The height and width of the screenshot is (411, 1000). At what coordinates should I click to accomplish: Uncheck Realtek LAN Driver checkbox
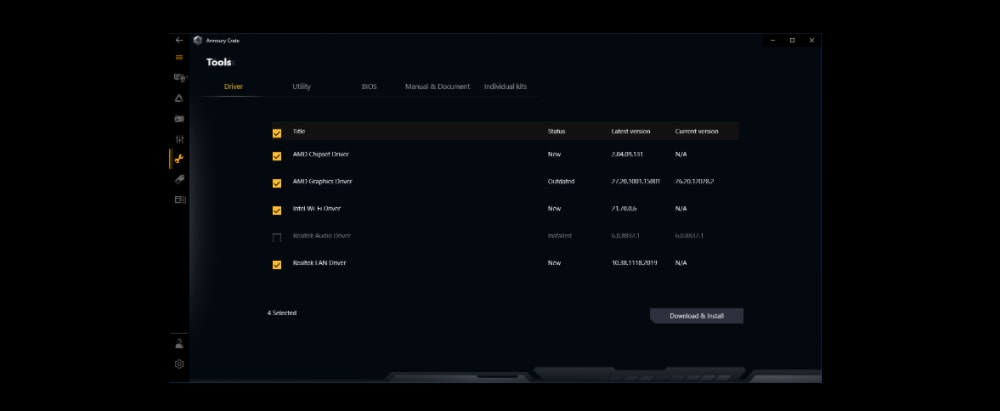click(277, 265)
